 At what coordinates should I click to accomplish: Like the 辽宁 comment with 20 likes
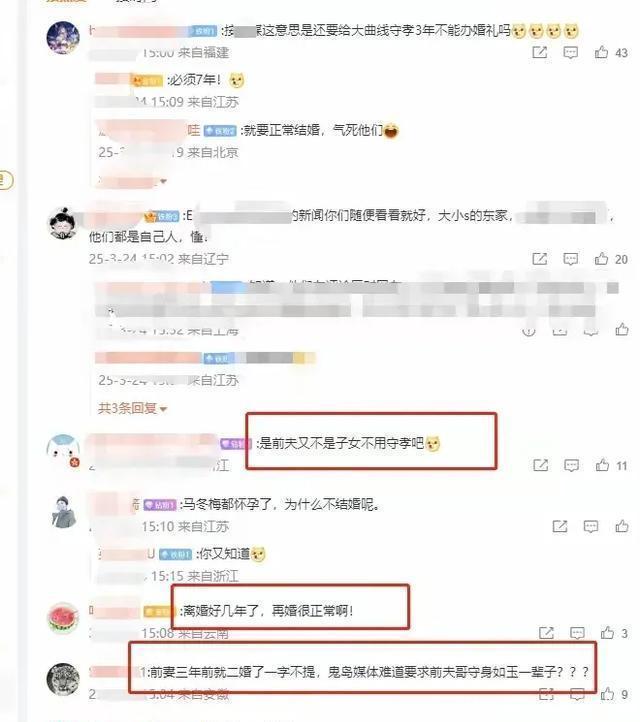coord(601,258)
